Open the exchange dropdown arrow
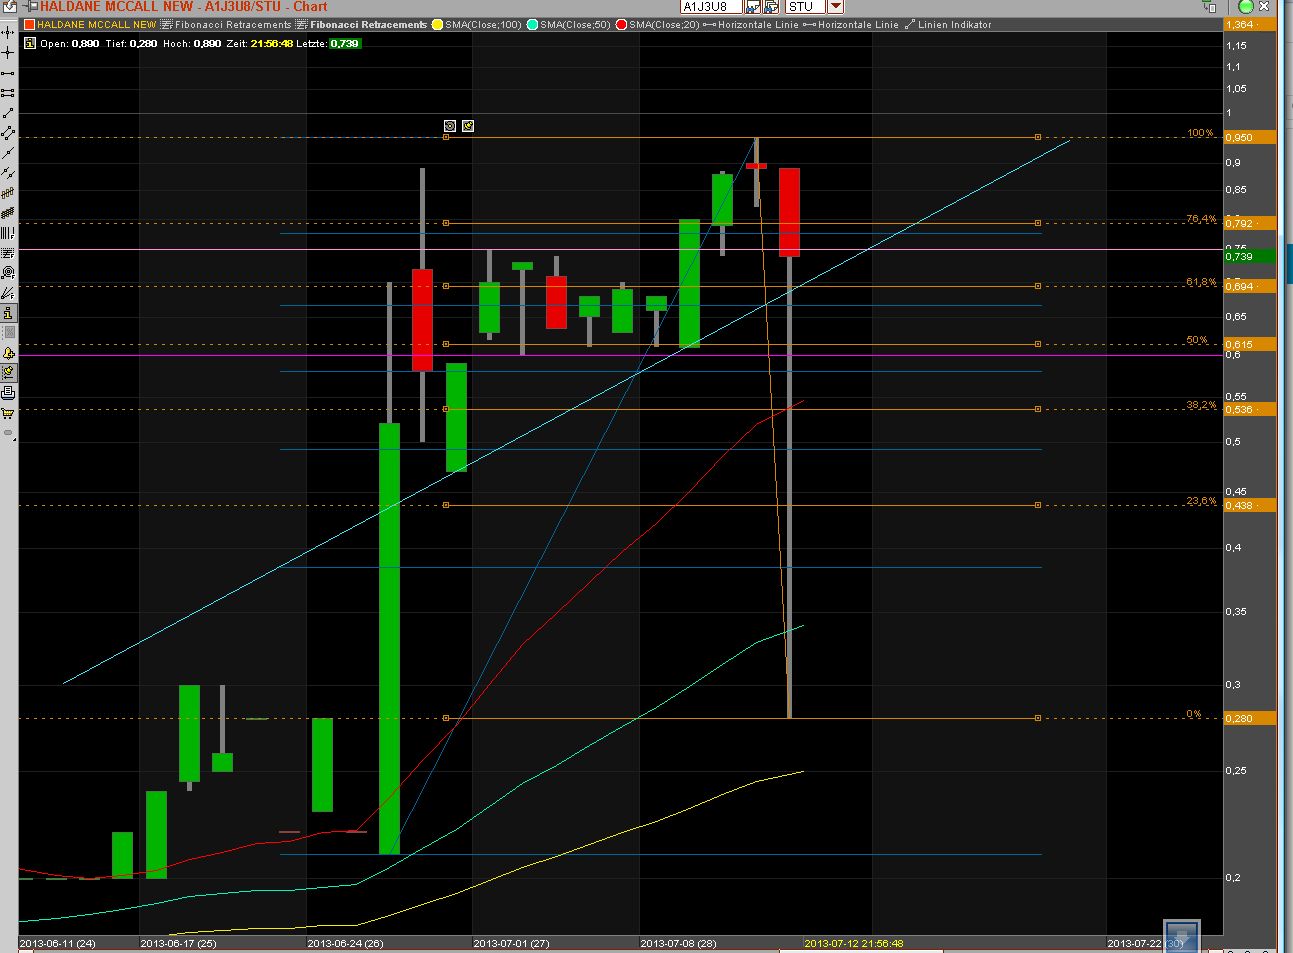The height and width of the screenshot is (953, 1293). [836, 6]
